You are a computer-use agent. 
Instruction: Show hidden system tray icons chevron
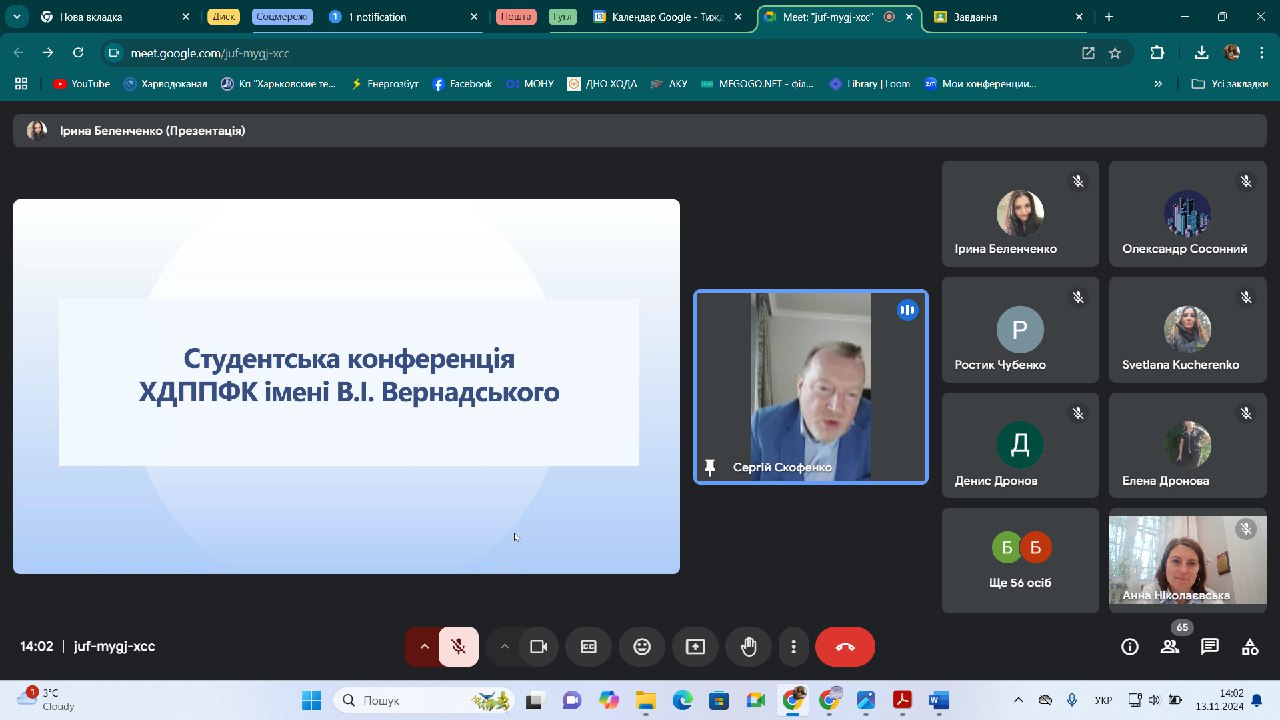pos(1019,700)
